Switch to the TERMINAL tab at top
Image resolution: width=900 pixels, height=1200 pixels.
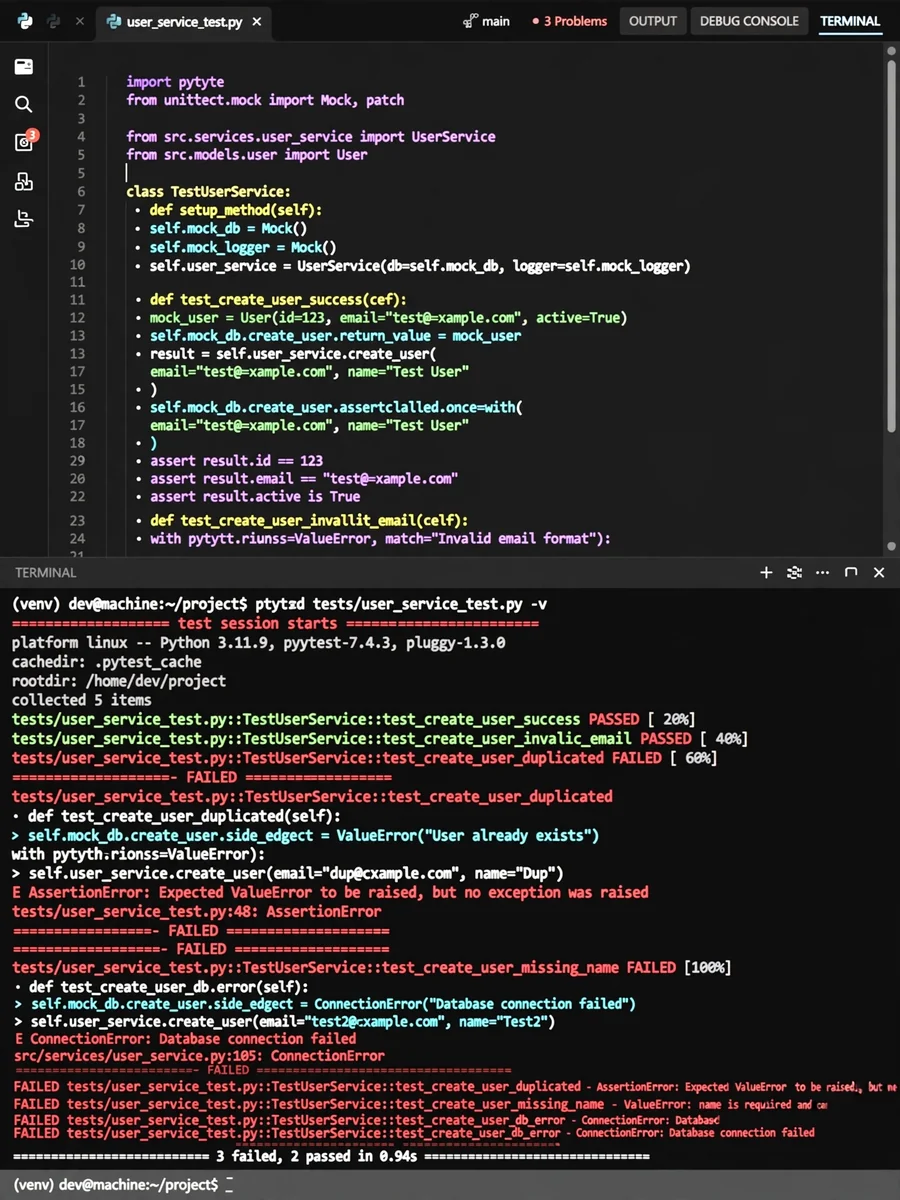[x=850, y=21]
